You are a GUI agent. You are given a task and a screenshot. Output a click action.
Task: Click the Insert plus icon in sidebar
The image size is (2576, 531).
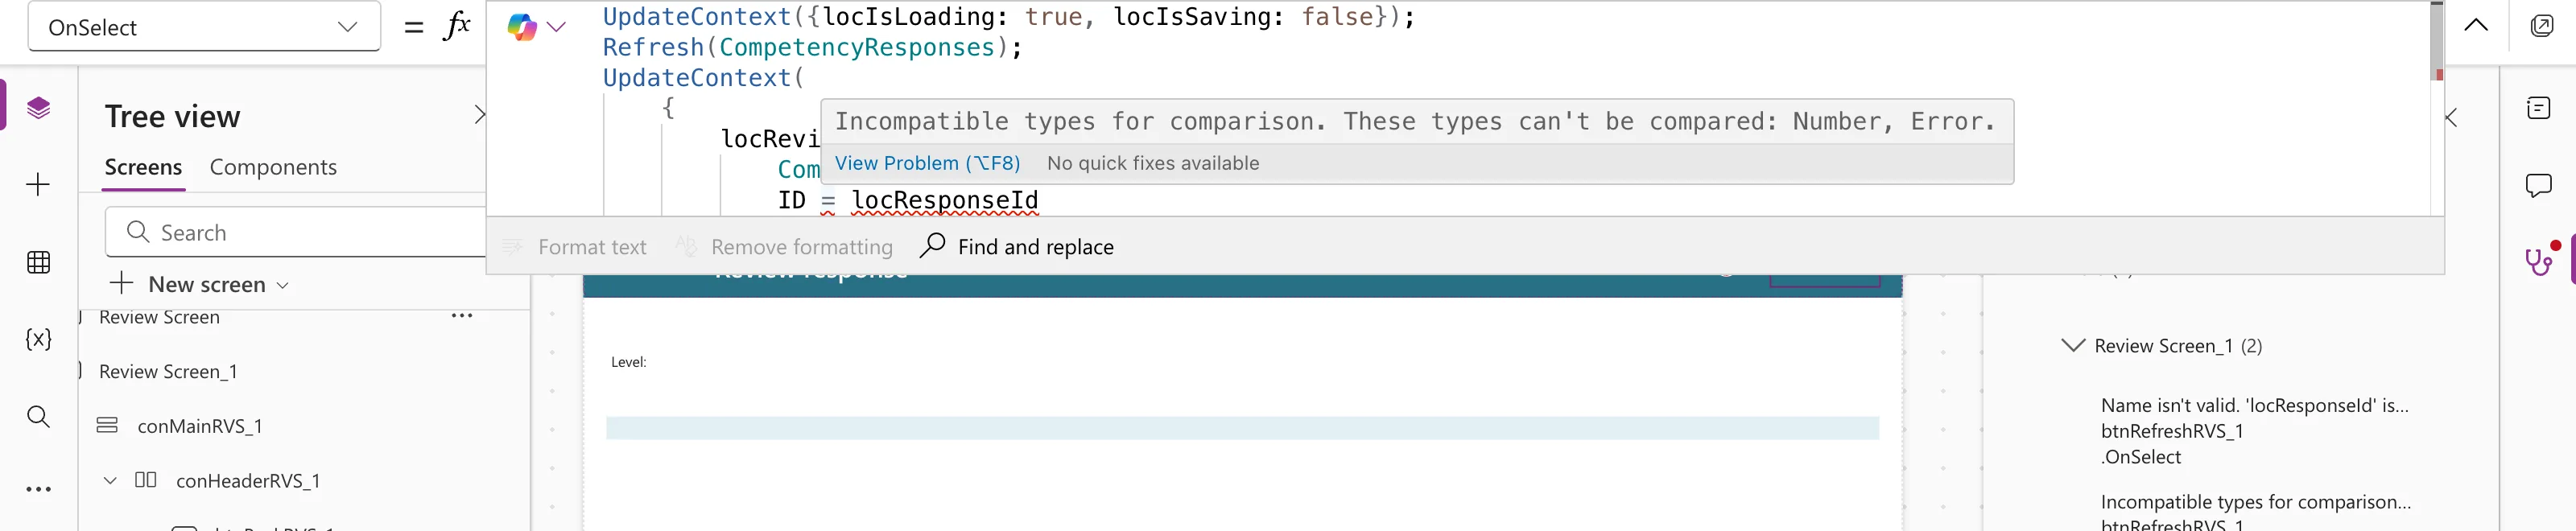pos(38,184)
